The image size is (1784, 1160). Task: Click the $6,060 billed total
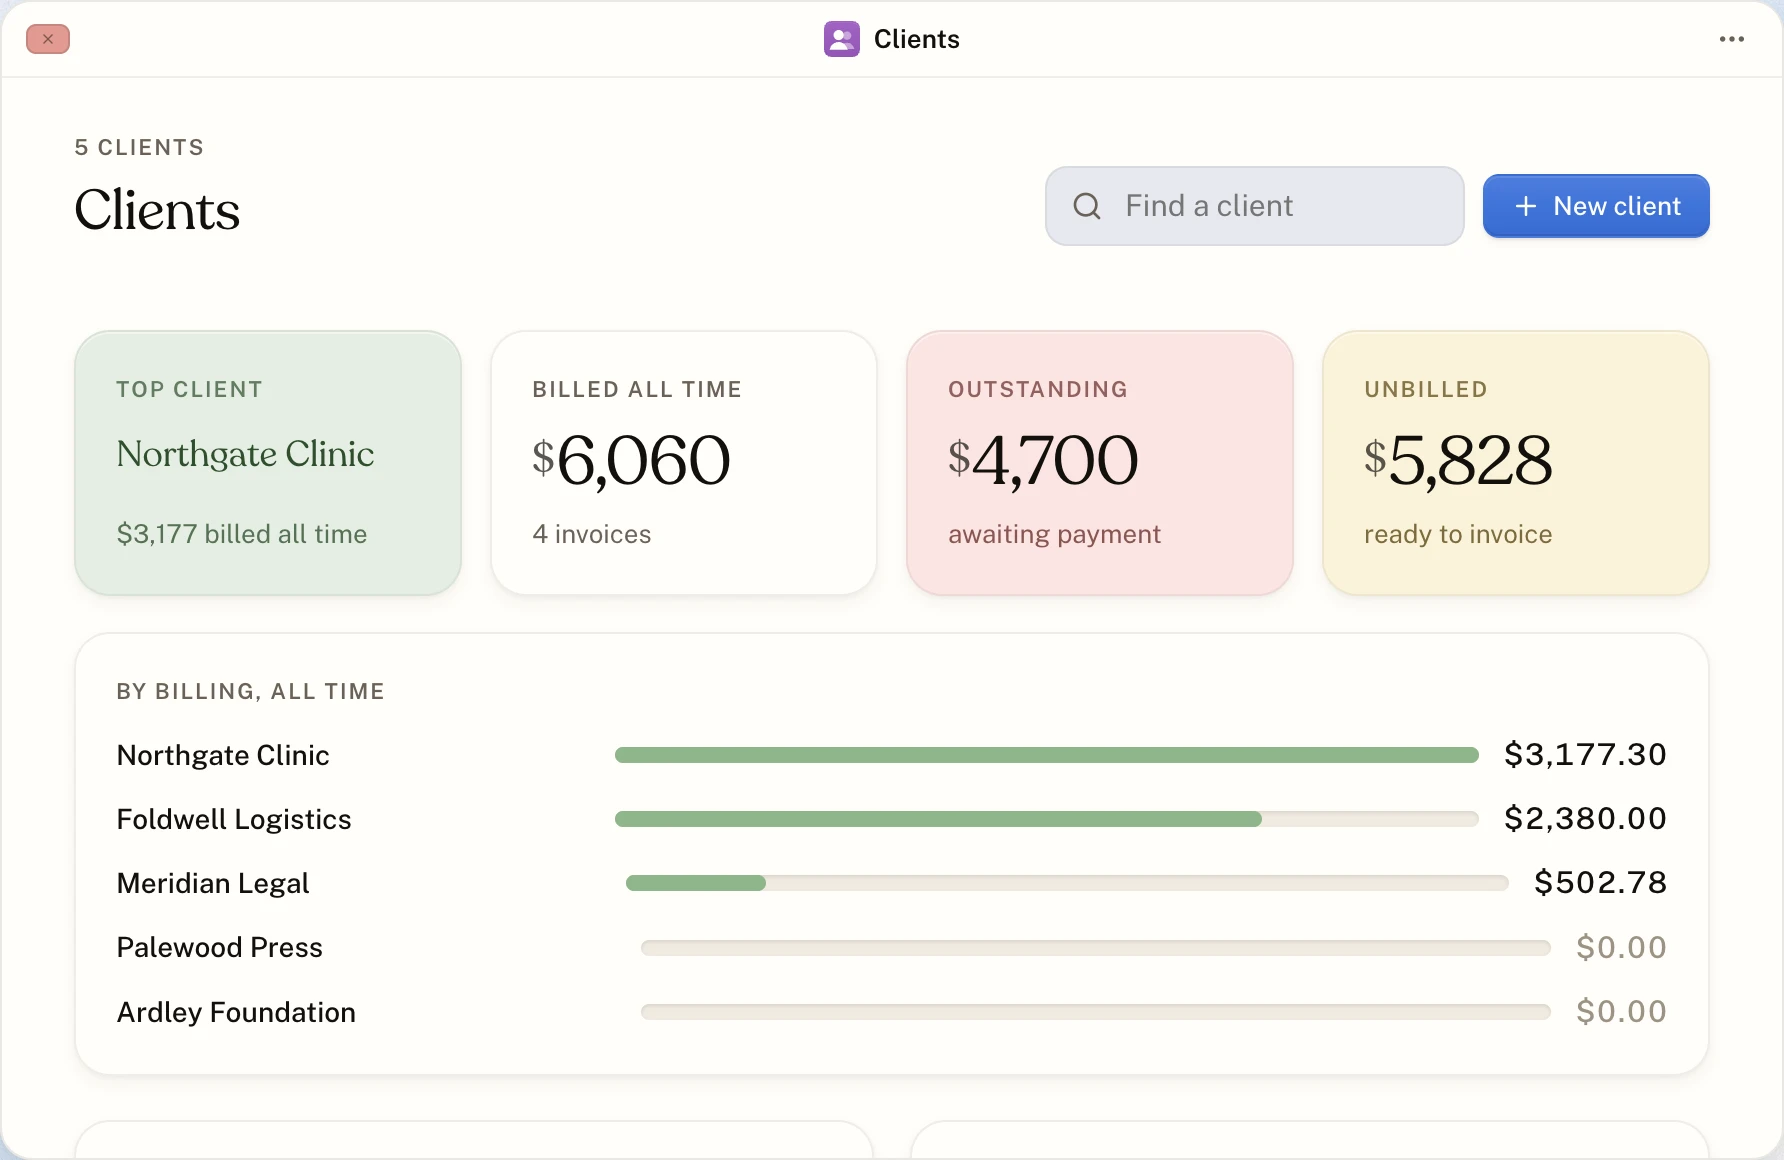tap(632, 461)
